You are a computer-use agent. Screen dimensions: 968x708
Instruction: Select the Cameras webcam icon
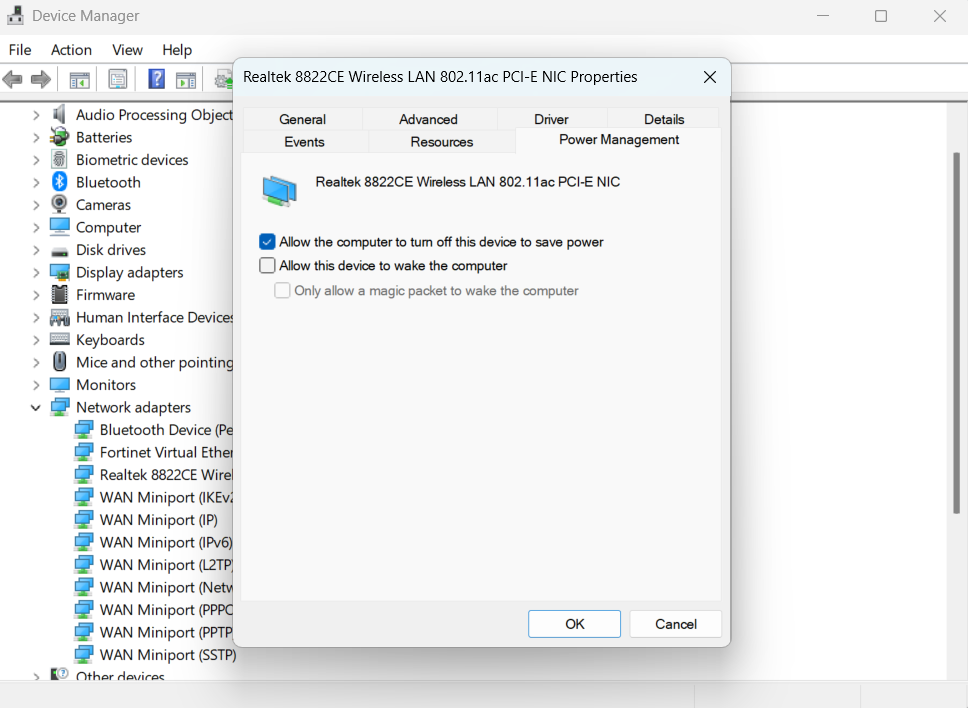coord(59,204)
